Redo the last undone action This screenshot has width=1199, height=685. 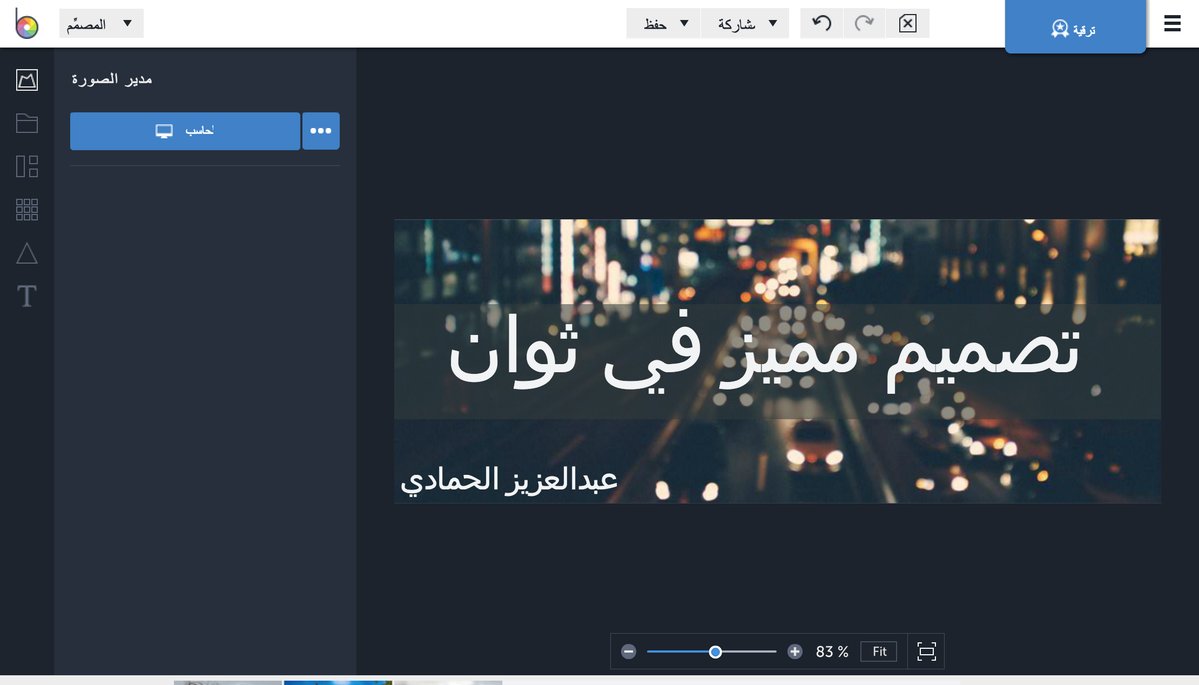pyautogui.click(x=864, y=23)
